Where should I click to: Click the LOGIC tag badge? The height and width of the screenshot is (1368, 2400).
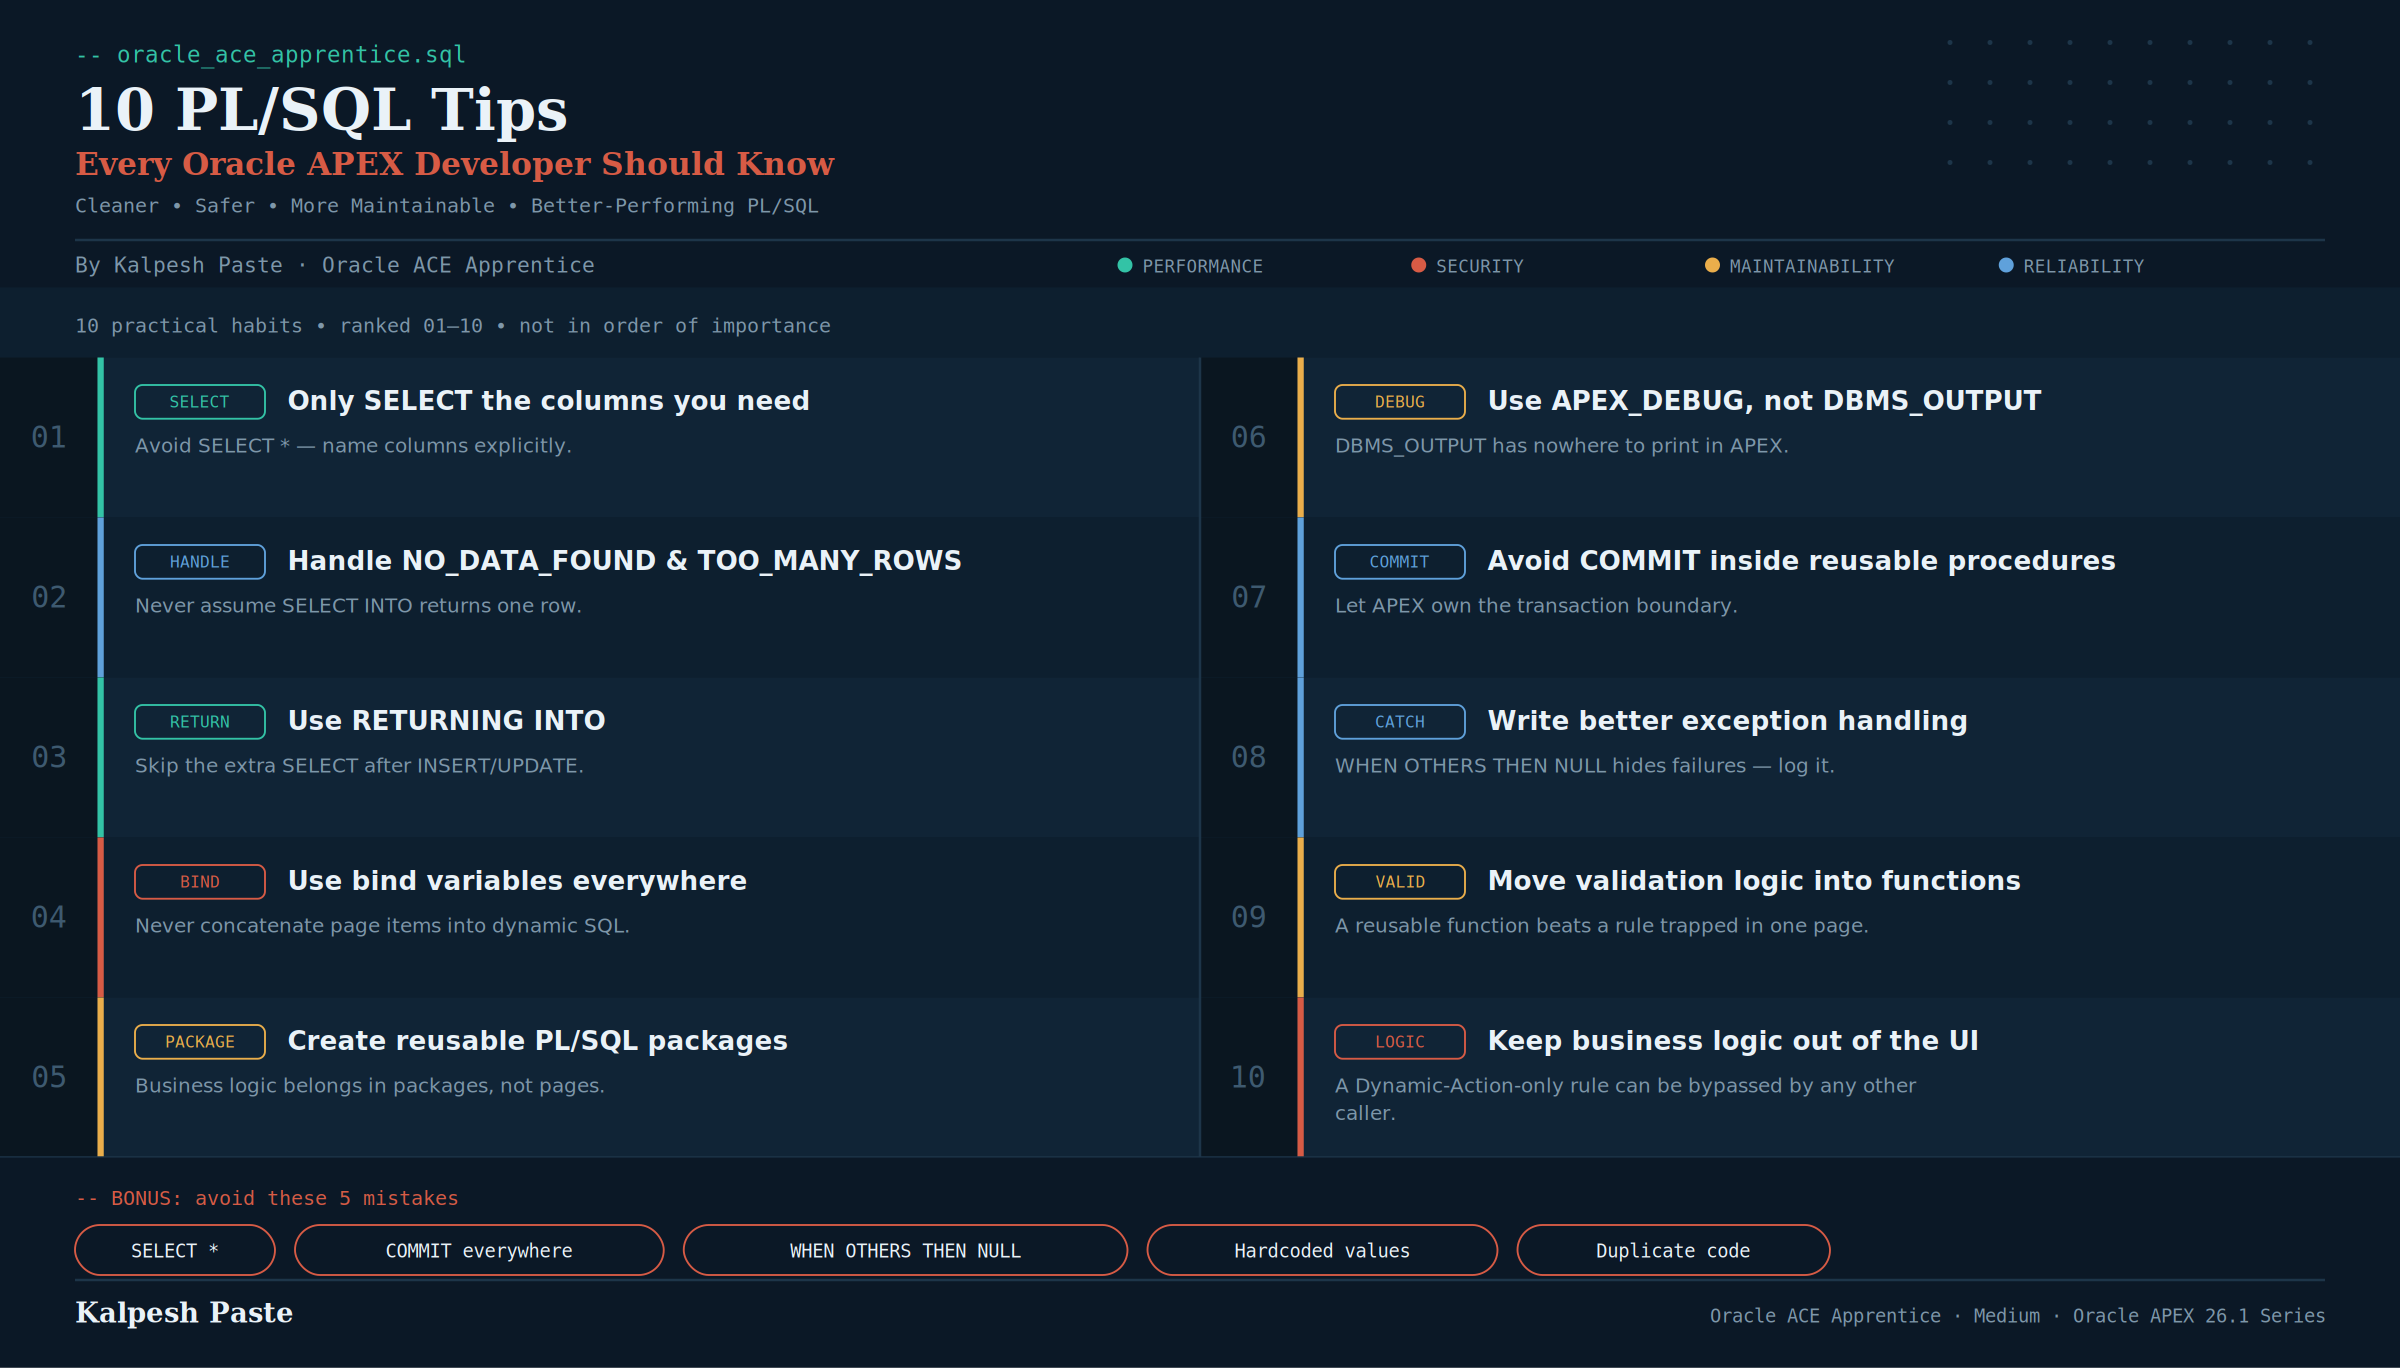(1400, 1042)
